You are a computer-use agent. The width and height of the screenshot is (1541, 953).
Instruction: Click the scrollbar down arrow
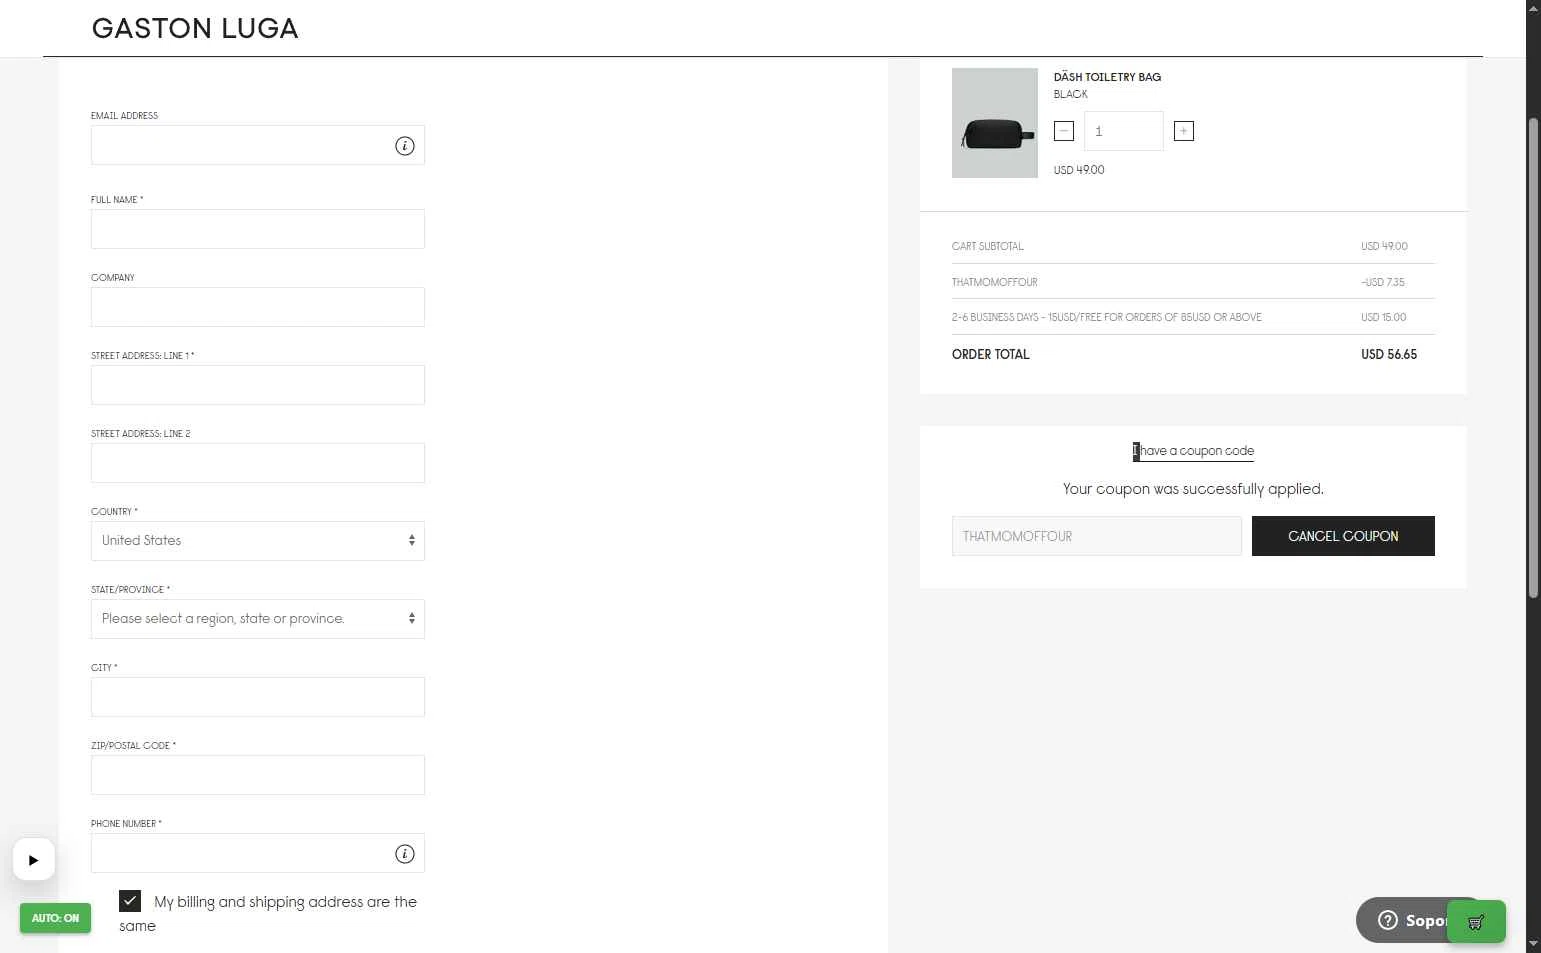pos(1533,944)
